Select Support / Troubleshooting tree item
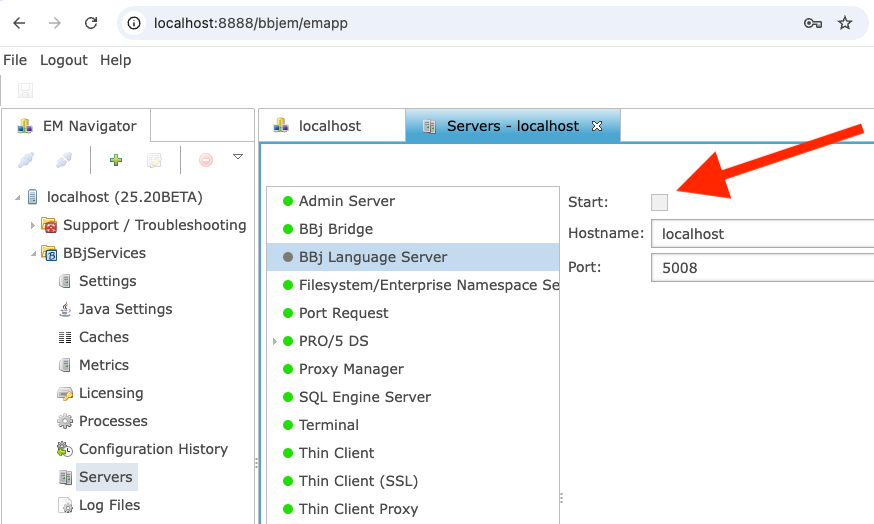The height and width of the screenshot is (524, 874). pos(154,225)
